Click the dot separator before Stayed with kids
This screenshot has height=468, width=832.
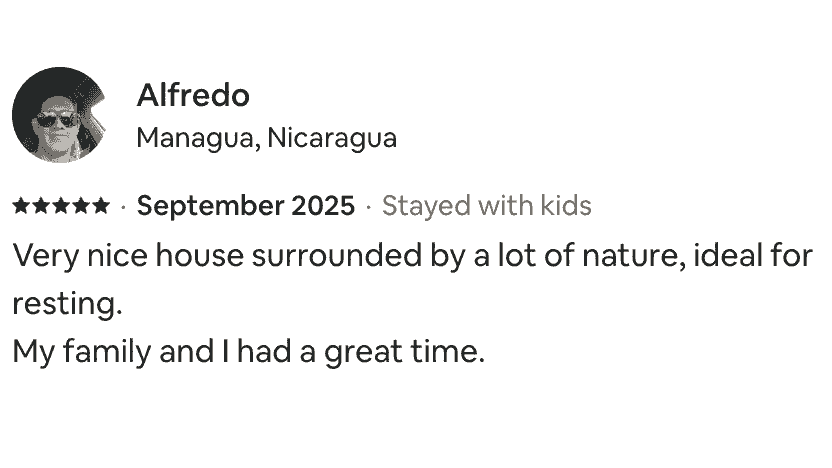pos(369,207)
